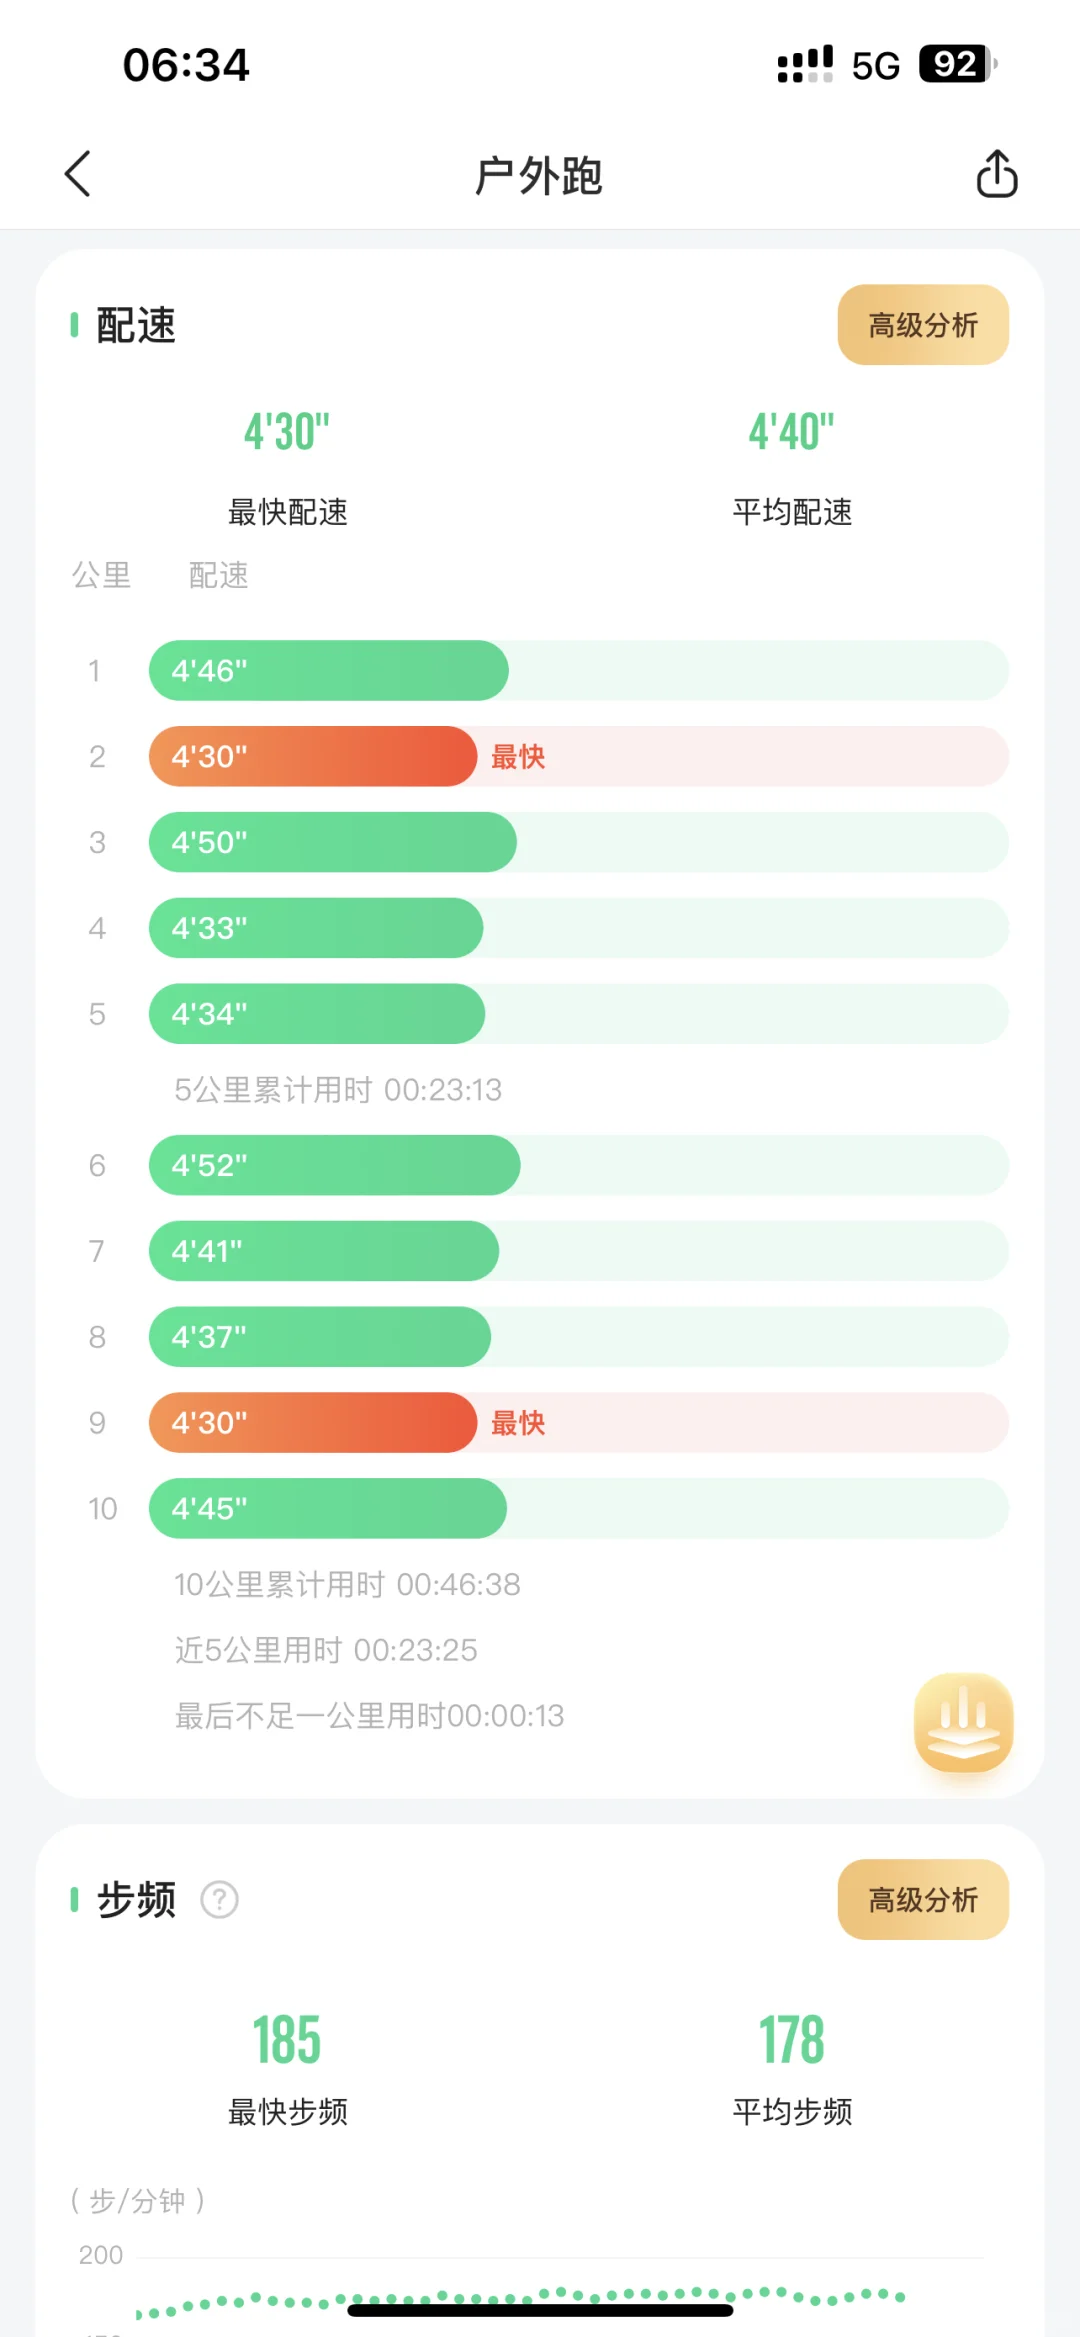This screenshot has height=2337, width=1080.
Task: Tap the back arrow icon
Action: [78, 174]
